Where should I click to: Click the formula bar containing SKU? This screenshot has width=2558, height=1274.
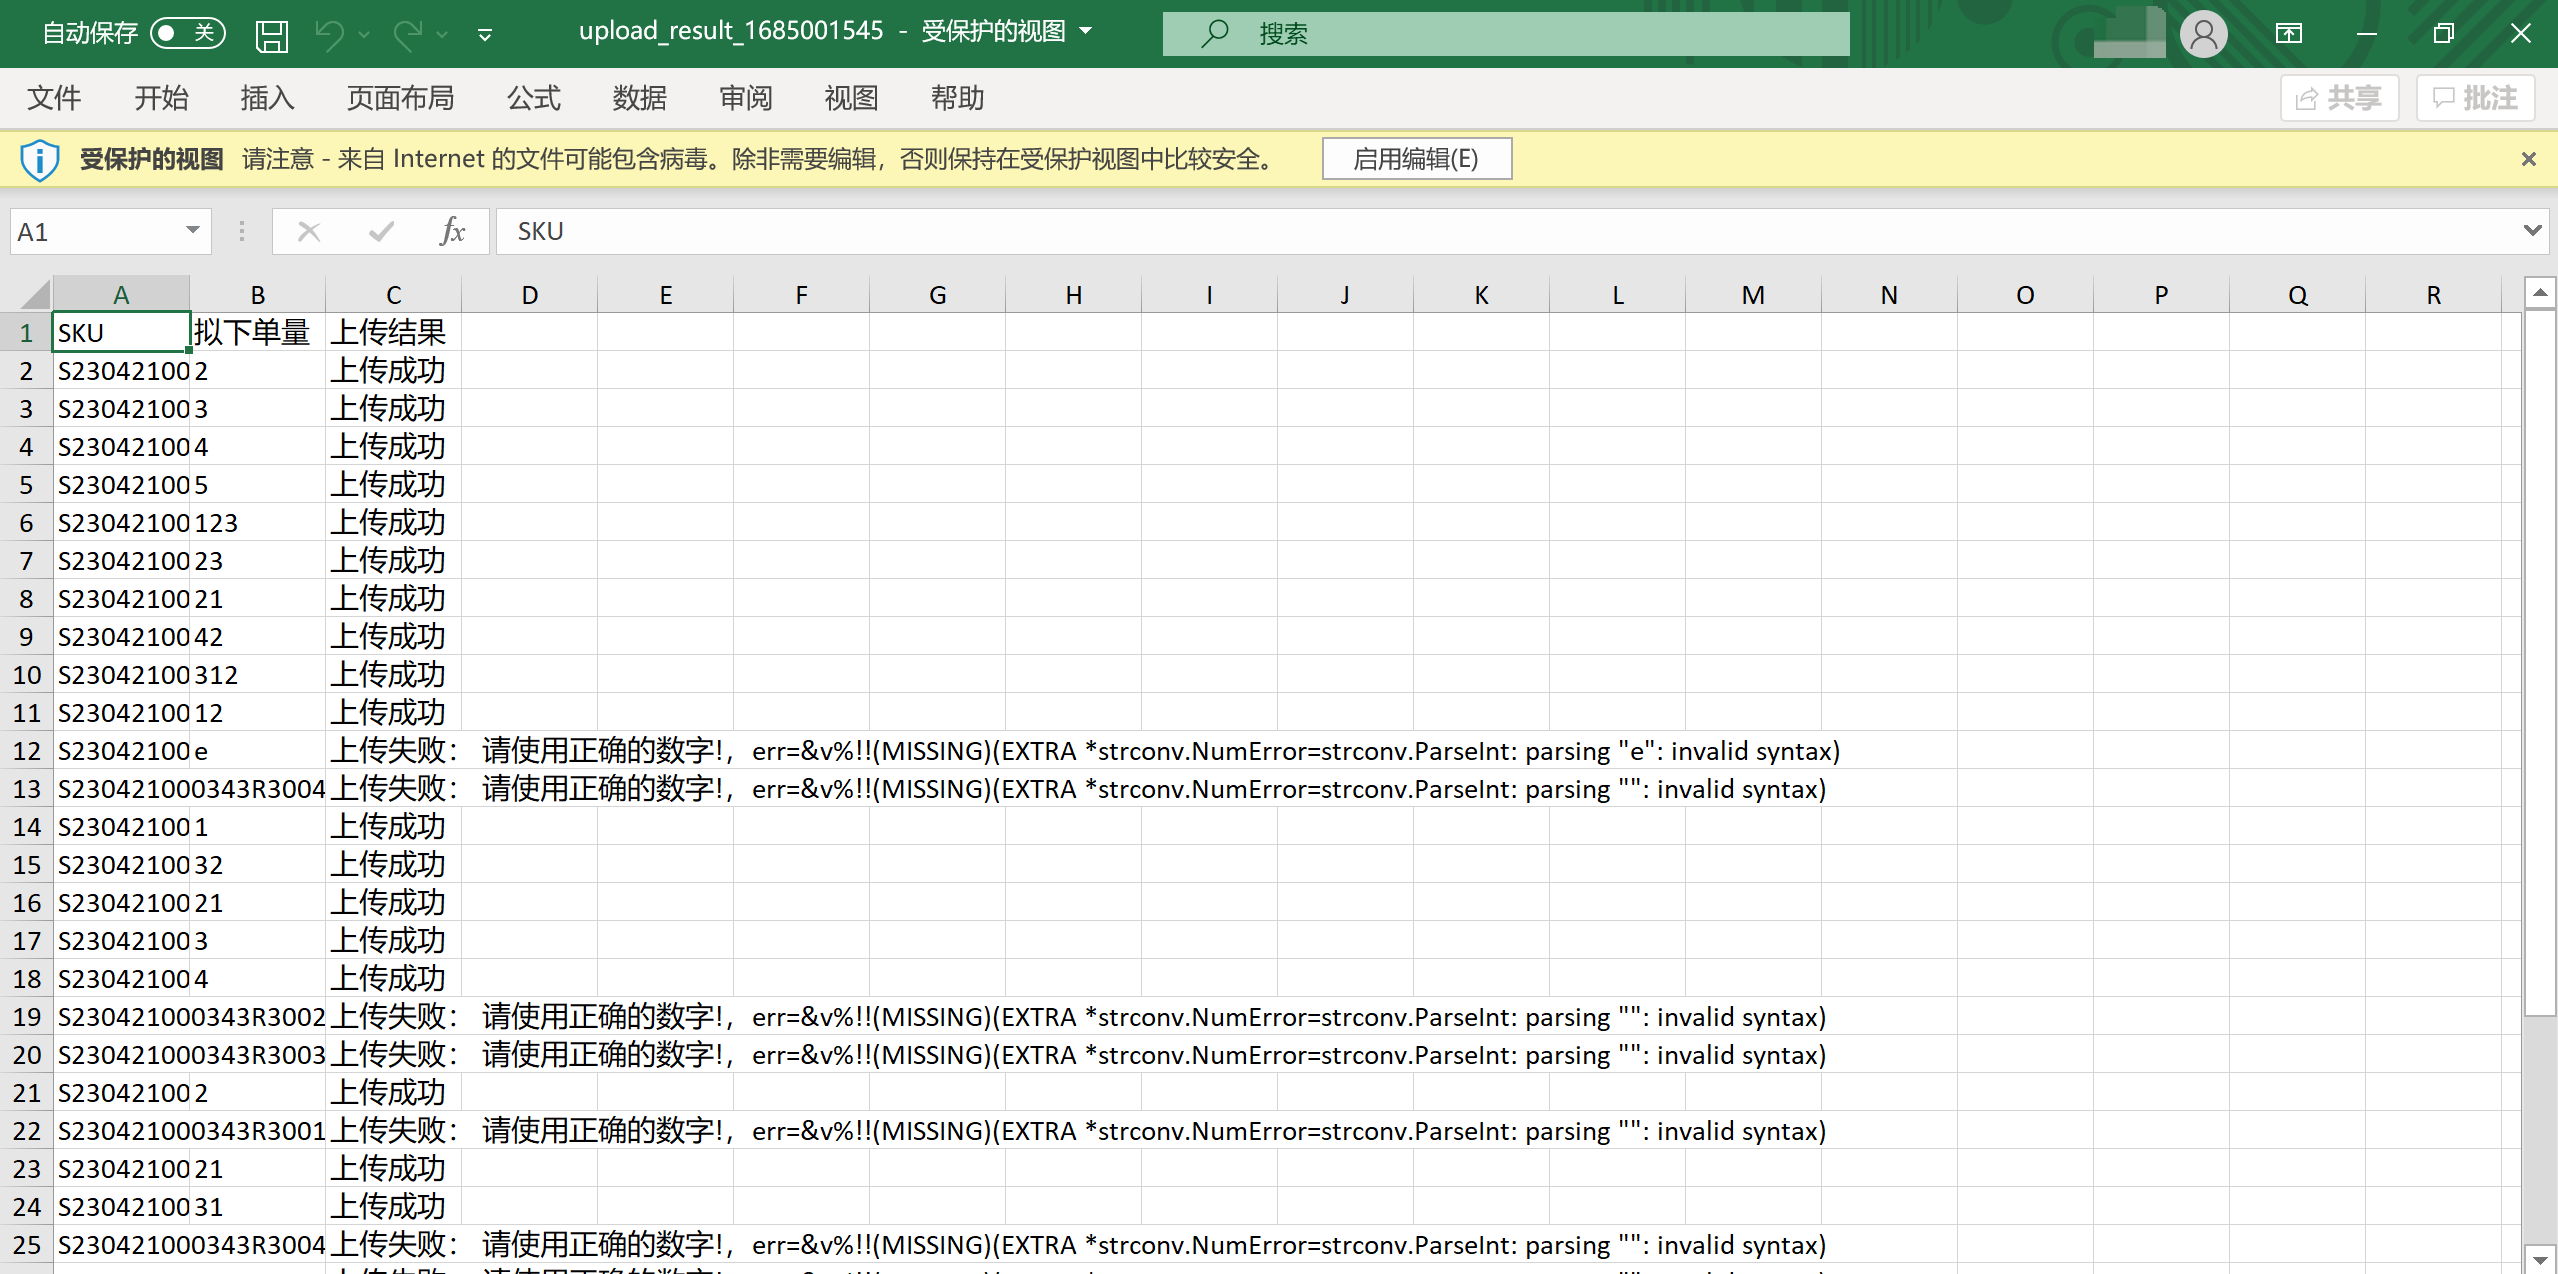[x=1505, y=232]
